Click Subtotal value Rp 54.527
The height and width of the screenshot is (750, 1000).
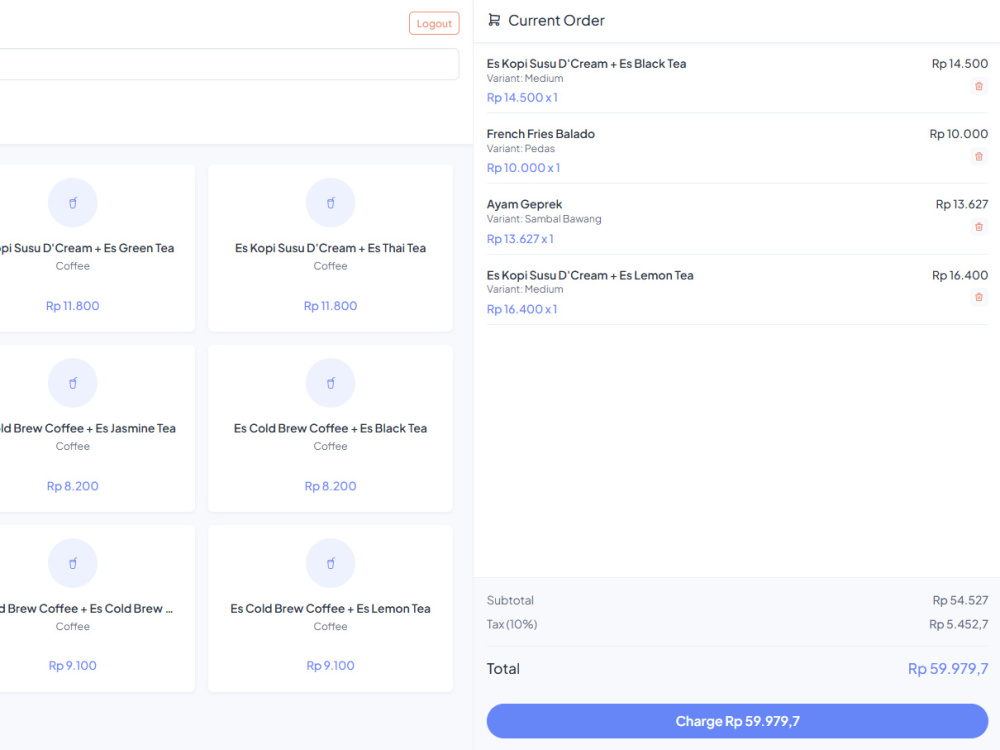coord(960,600)
